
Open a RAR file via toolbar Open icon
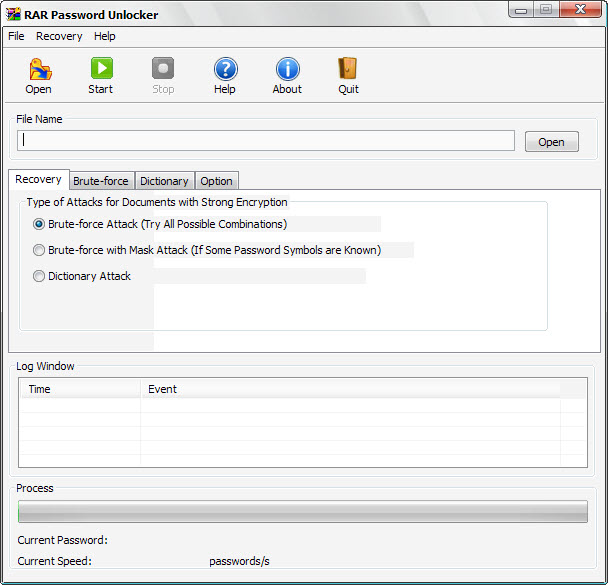(x=39, y=76)
